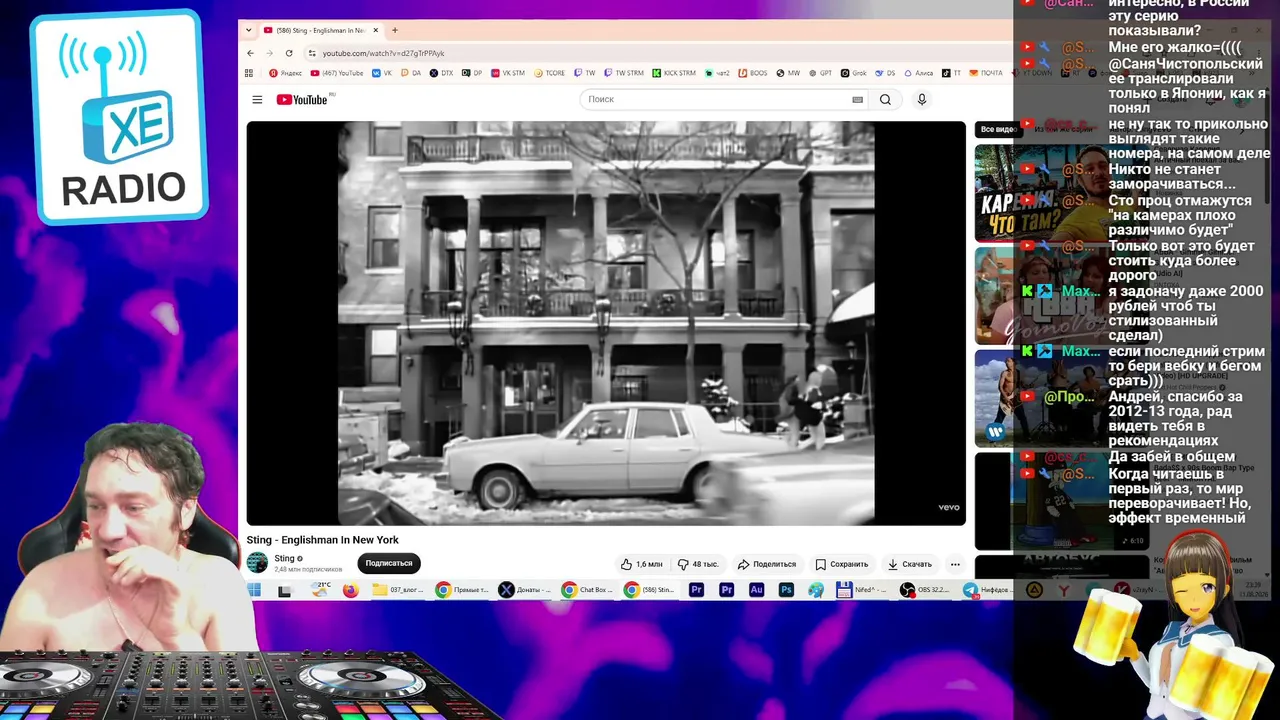Open the weather widget showing 21°C
This screenshot has height=720, width=1280.
pos(321,589)
